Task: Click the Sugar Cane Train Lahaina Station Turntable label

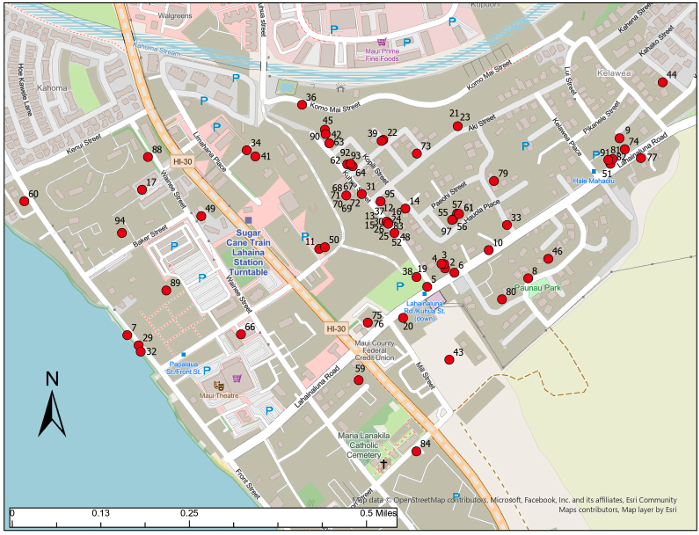Action: (248, 252)
